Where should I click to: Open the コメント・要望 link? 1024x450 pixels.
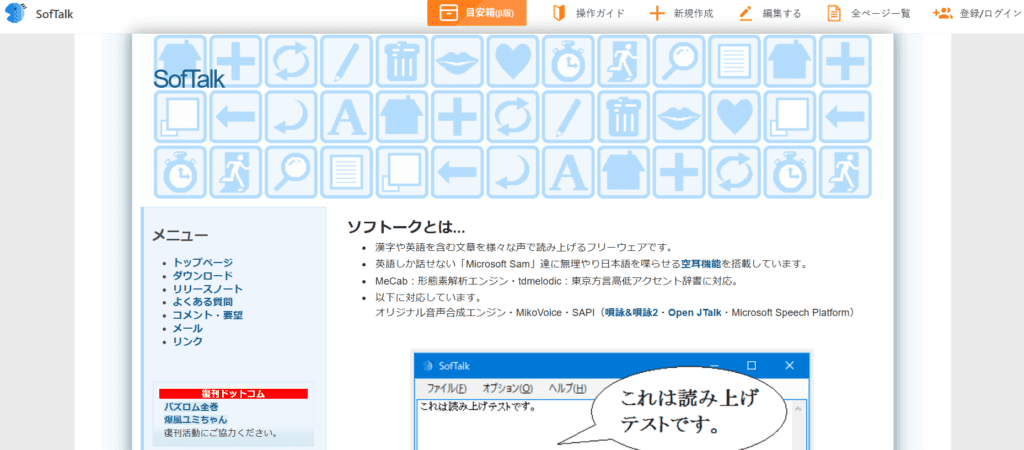207,315
